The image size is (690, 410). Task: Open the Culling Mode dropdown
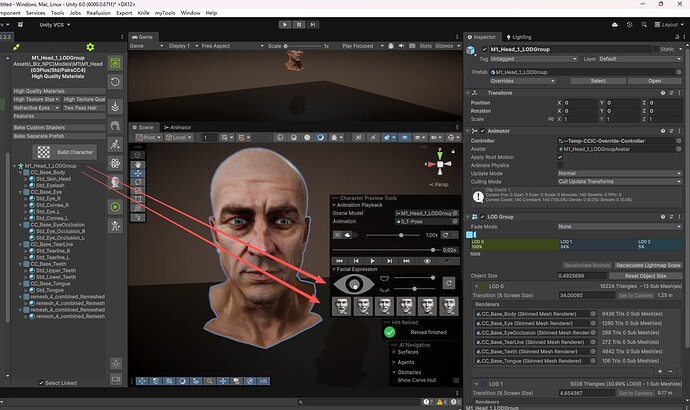[x=620, y=181]
